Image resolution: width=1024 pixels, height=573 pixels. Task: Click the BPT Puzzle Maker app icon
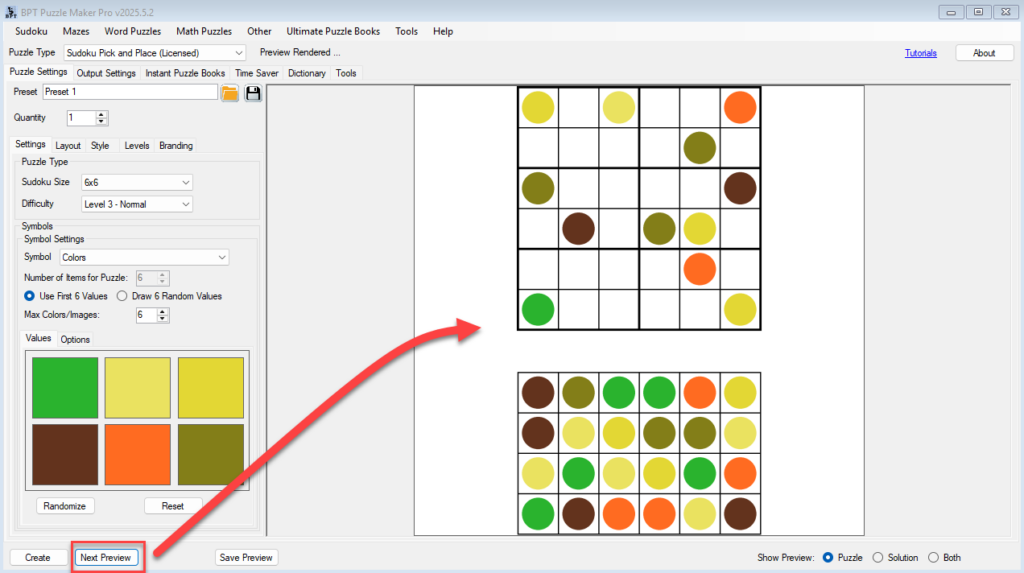point(10,12)
